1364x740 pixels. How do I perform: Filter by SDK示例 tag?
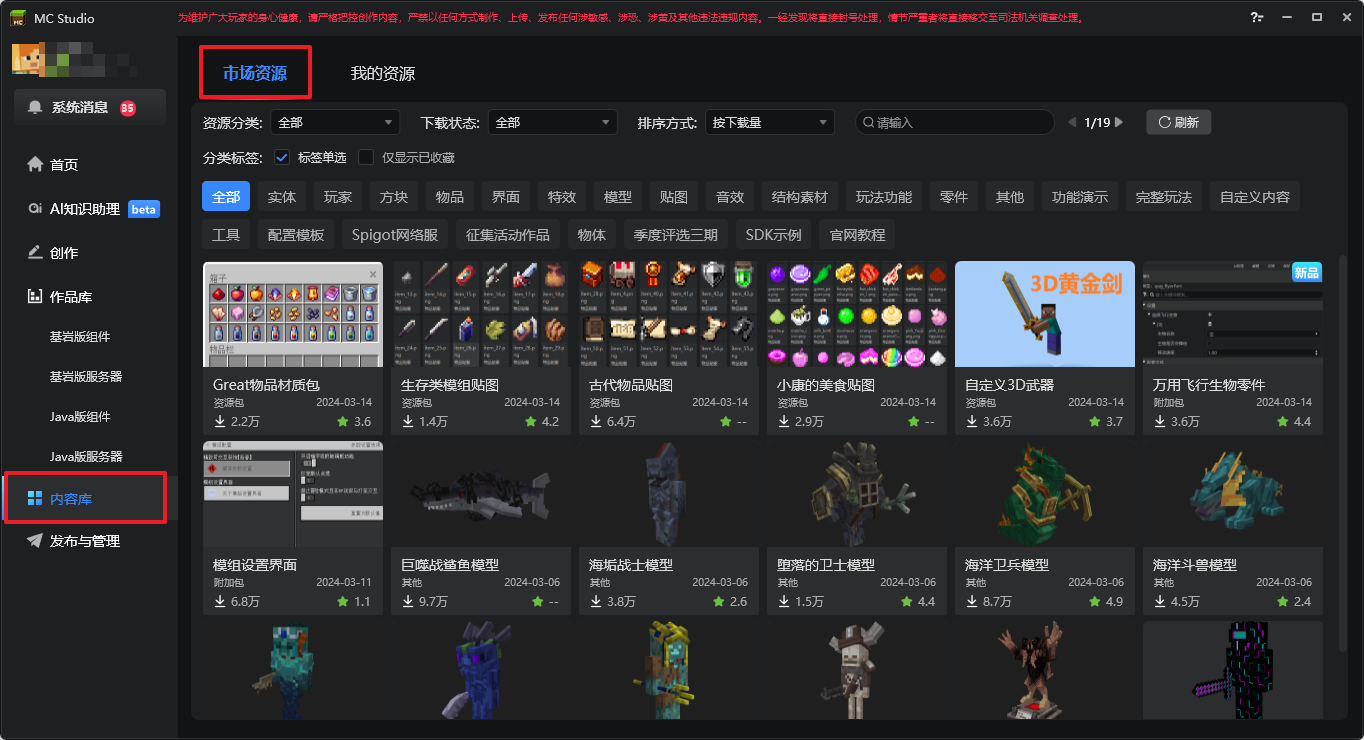pyautogui.click(x=774, y=235)
